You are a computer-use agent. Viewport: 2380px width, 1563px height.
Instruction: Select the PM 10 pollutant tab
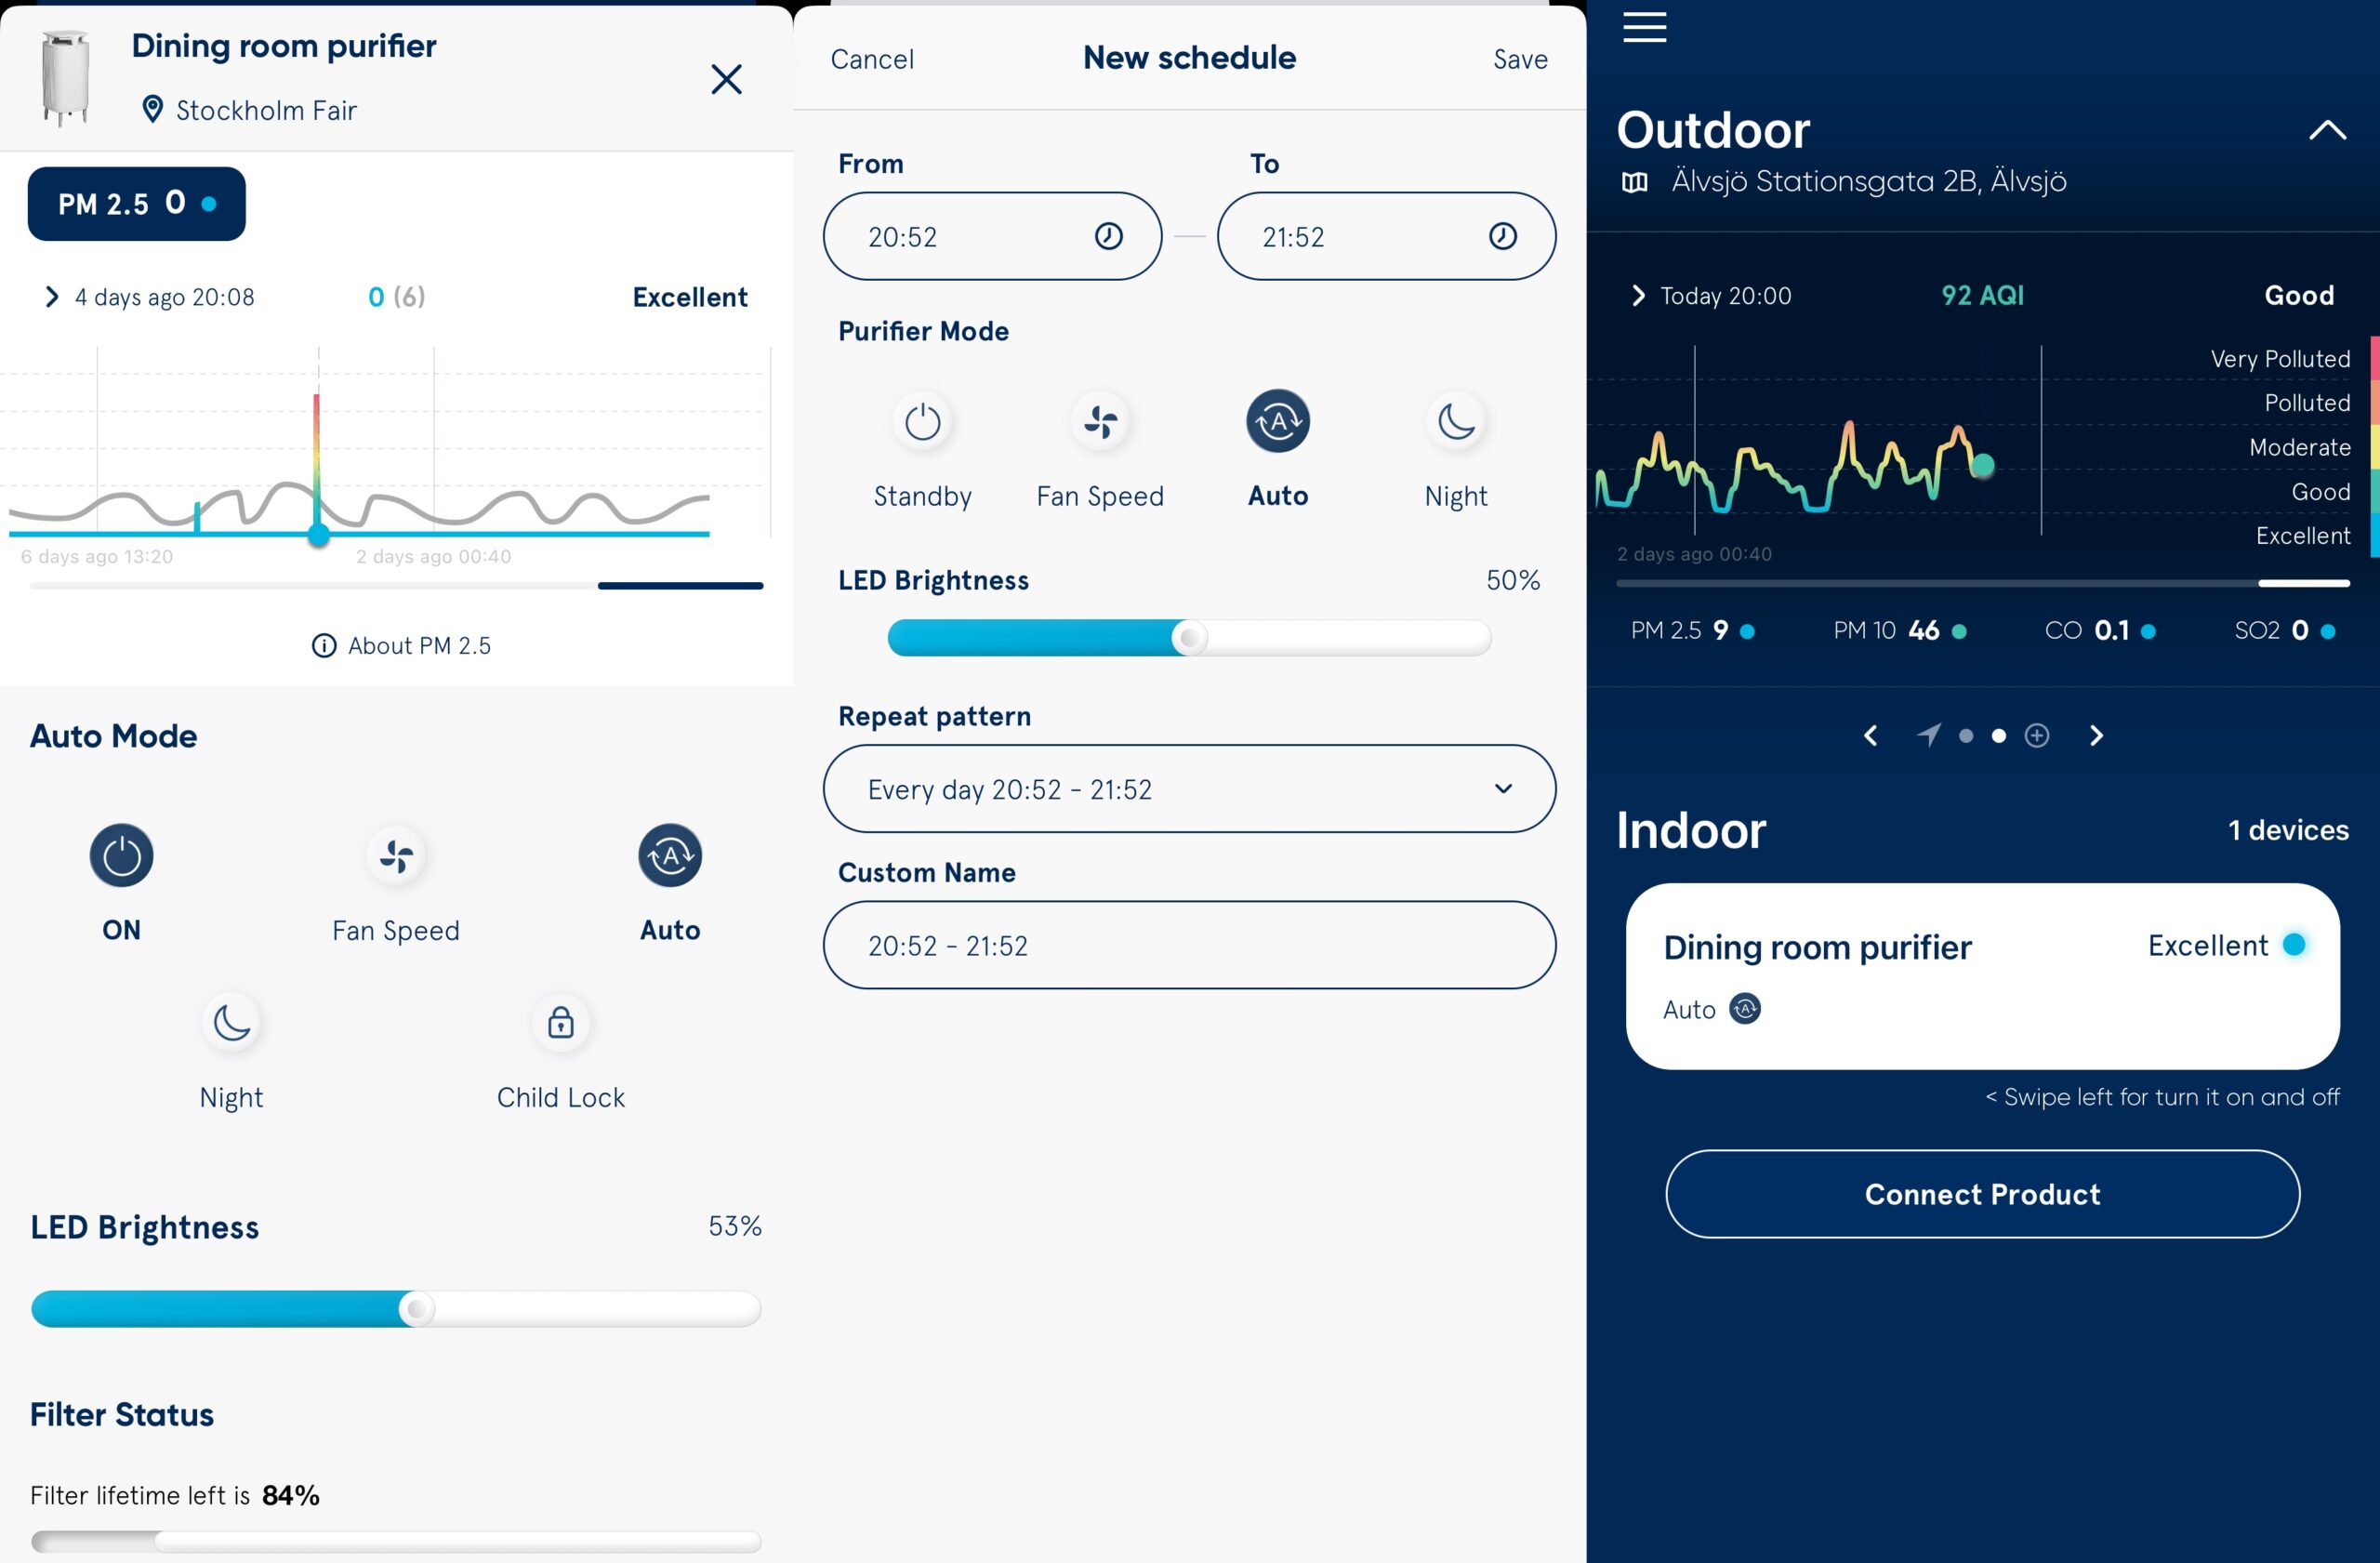[x=1899, y=631]
